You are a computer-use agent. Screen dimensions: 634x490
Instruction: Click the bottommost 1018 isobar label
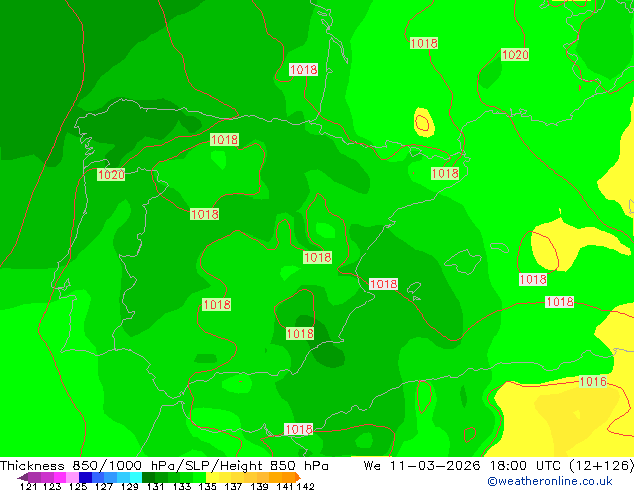(299, 429)
